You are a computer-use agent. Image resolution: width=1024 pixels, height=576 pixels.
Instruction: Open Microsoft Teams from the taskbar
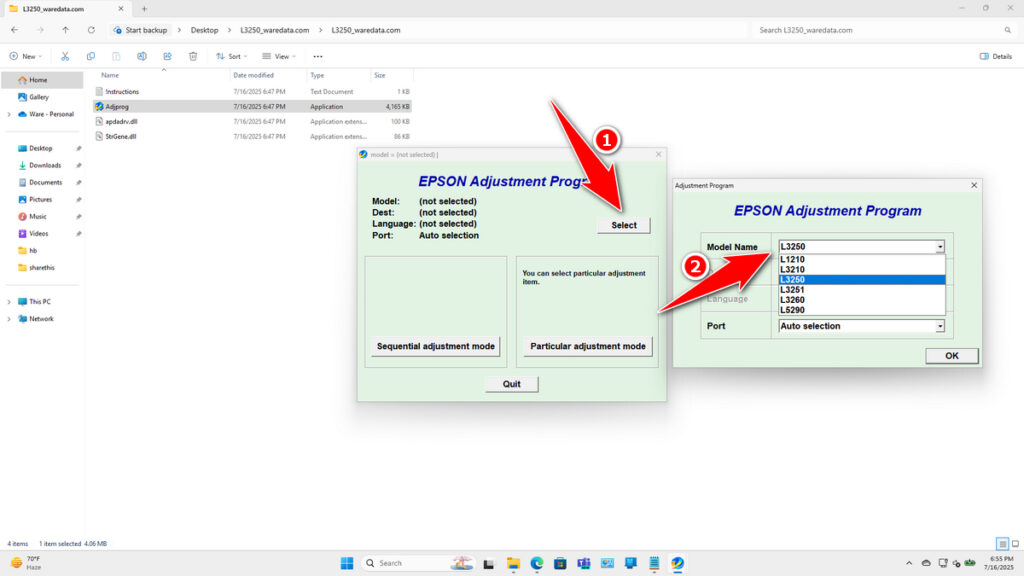[583, 563]
